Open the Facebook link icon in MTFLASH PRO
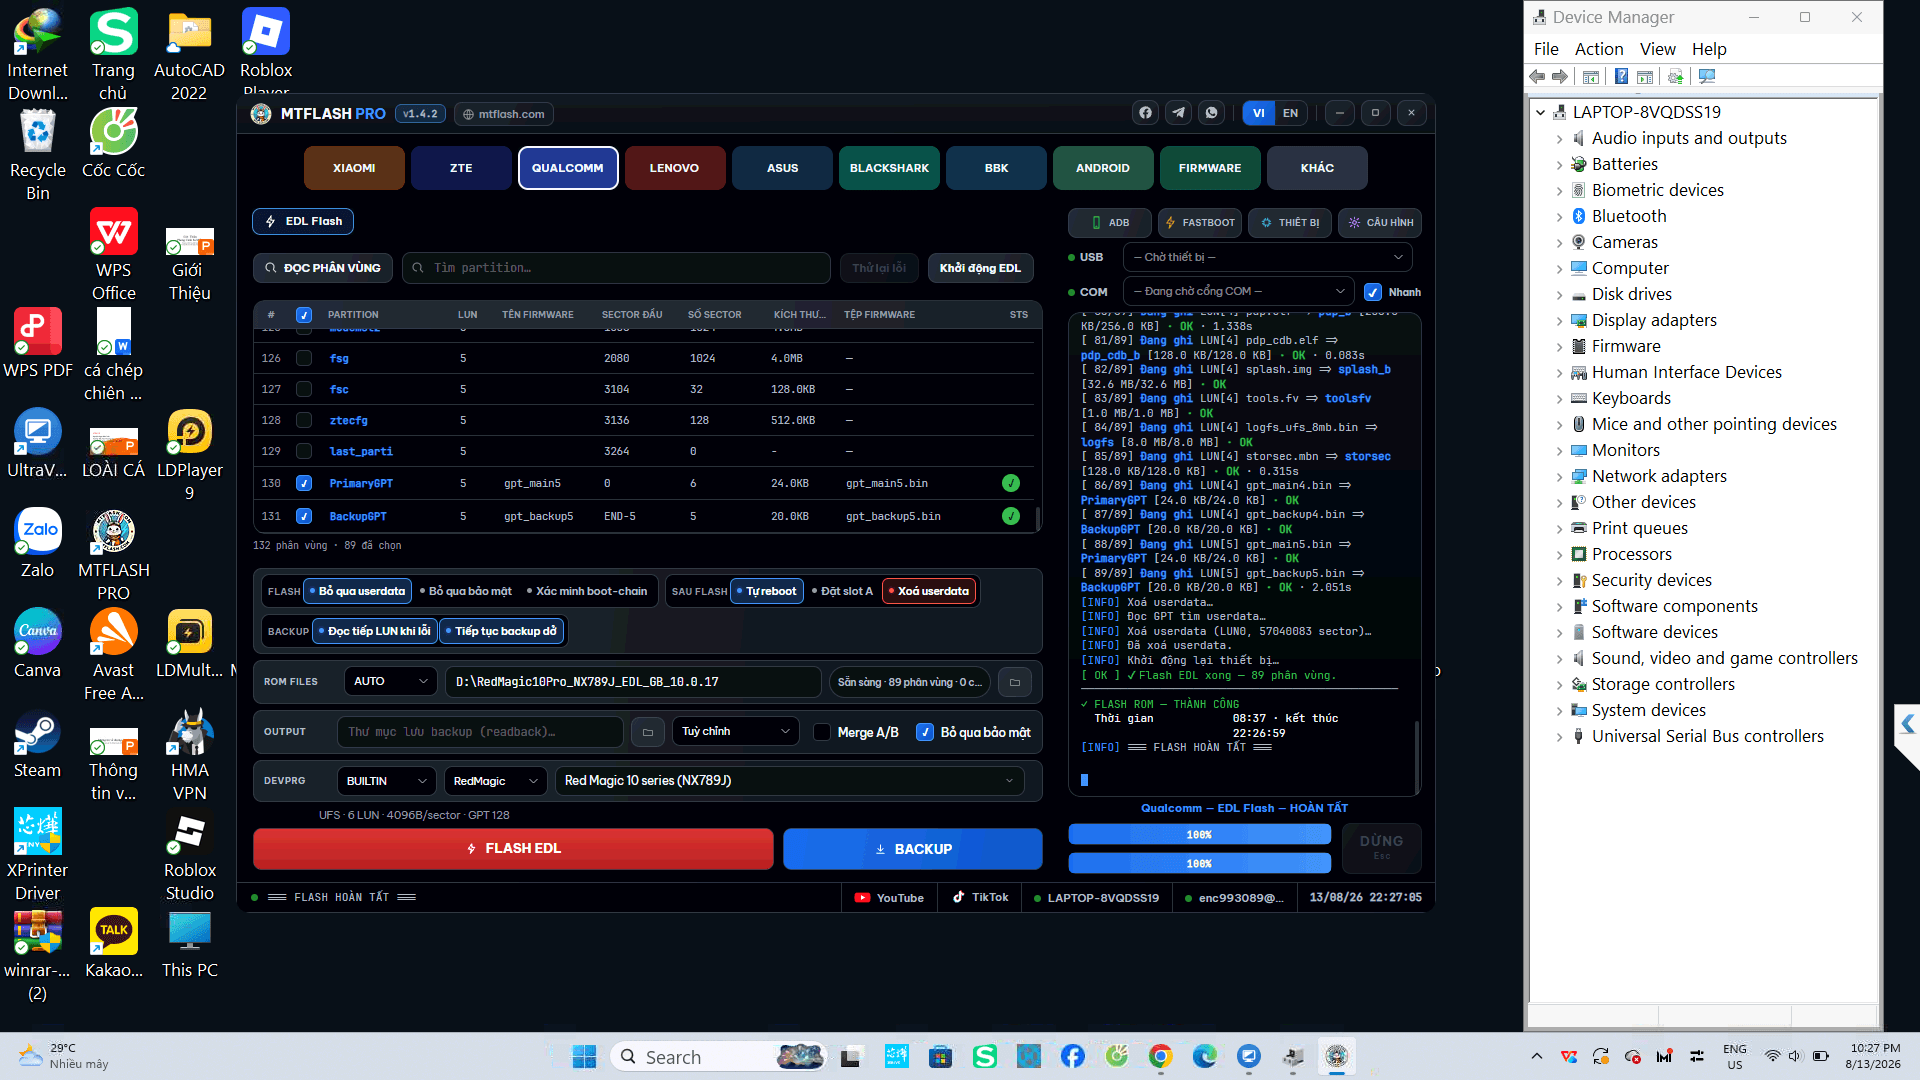 tap(1146, 113)
